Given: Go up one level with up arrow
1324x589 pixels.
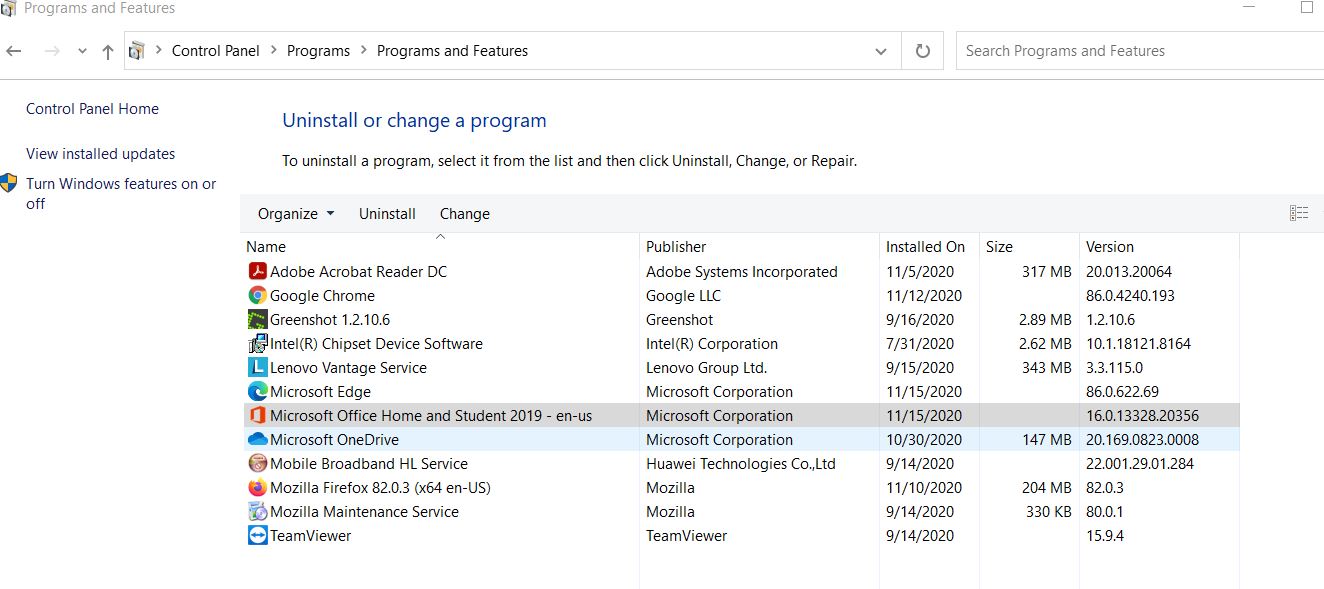Looking at the screenshot, I should click(x=108, y=51).
